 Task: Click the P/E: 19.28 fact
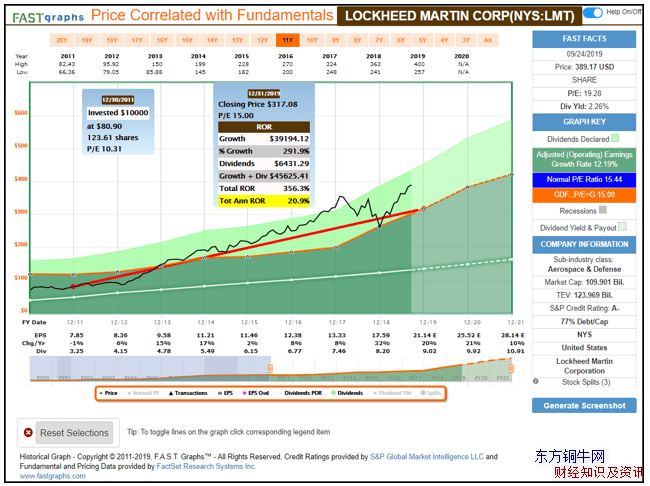click(584, 93)
